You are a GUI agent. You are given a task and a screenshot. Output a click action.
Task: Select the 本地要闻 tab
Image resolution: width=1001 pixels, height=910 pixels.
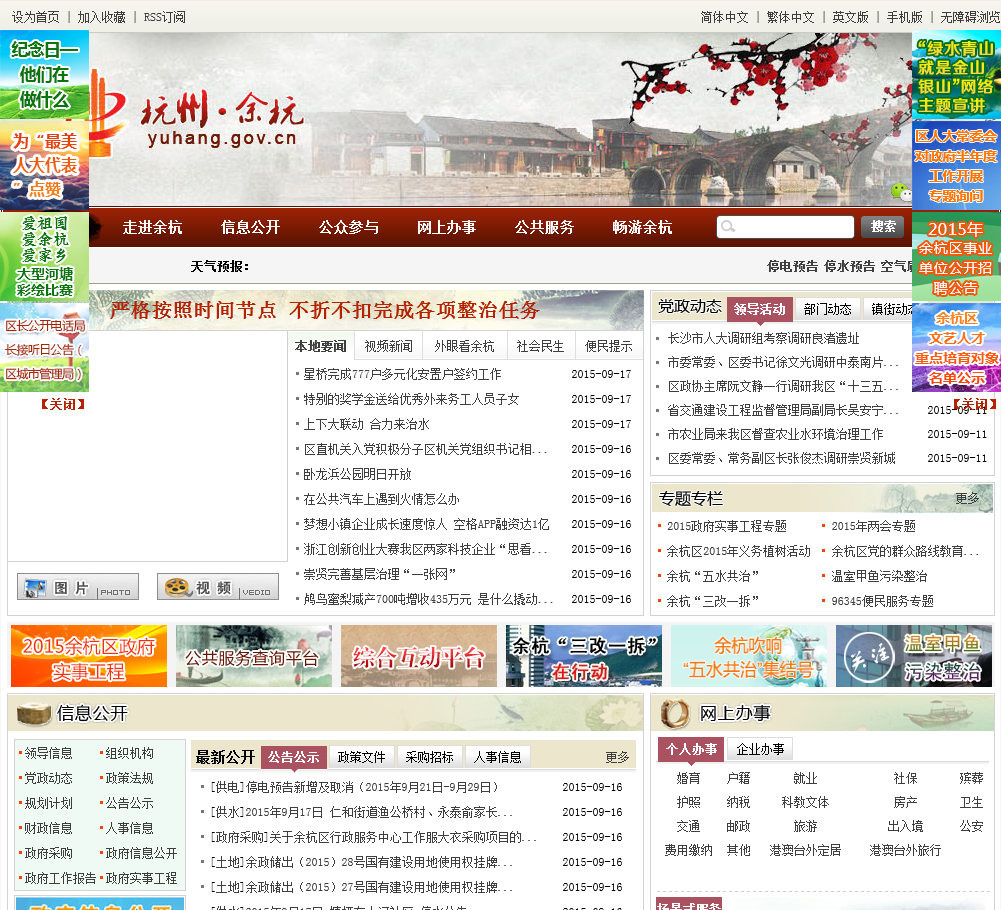click(x=320, y=346)
